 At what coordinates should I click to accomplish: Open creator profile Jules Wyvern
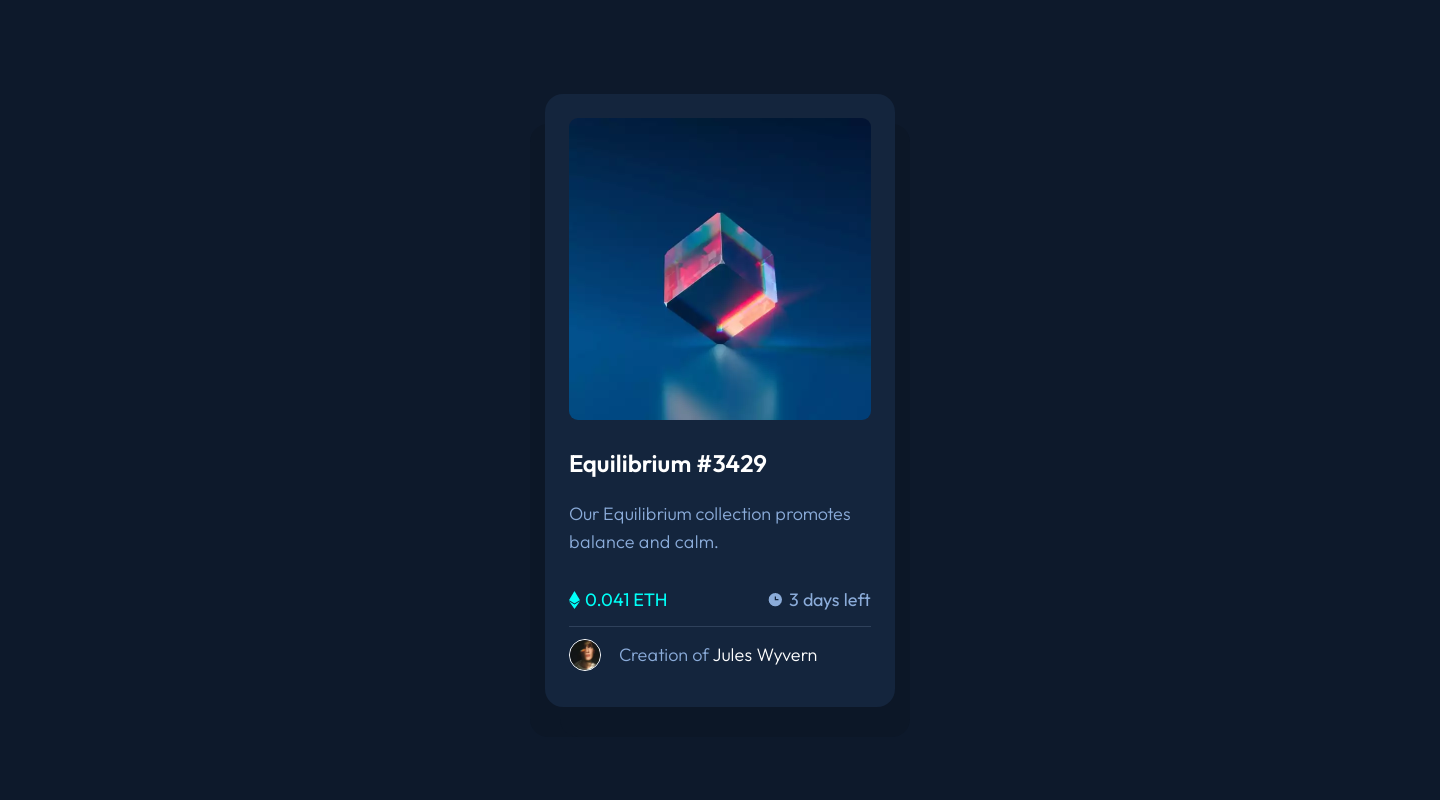click(x=765, y=655)
